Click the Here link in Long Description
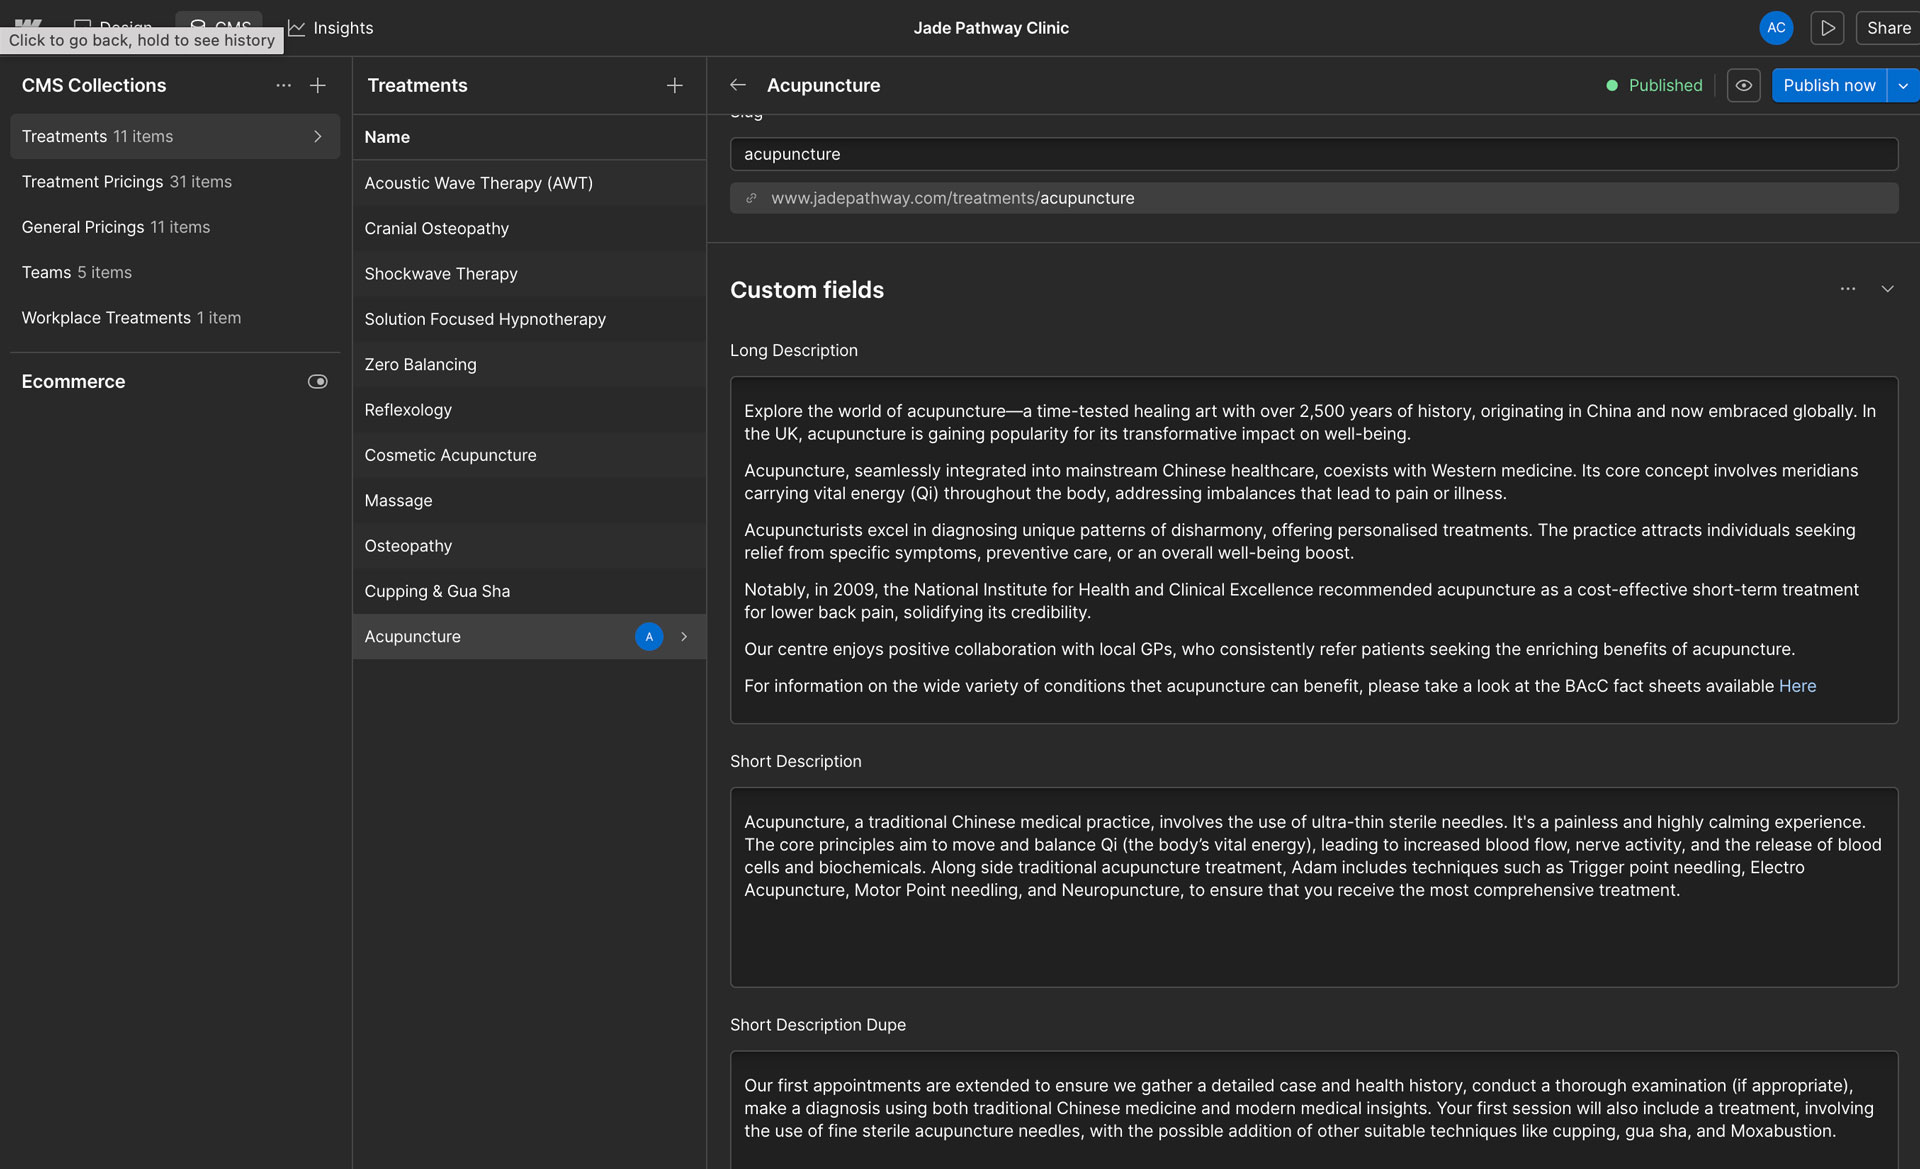Viewport: 1920px width, 1169px height. tap(1797, 686)
